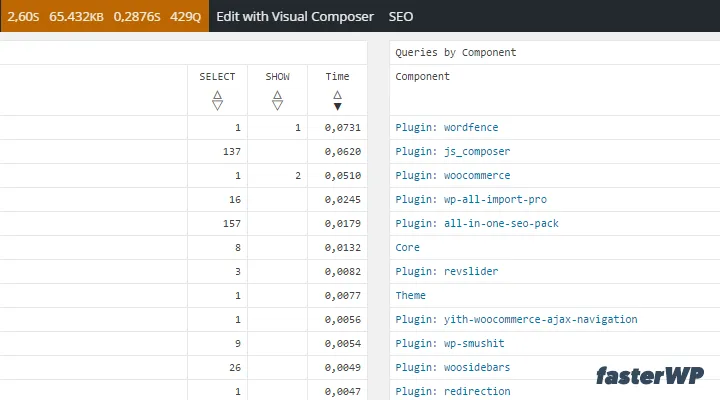
Task: Open Plugin: yith-woocommerce-ajax-navigation link
Action: pos(516,319)
